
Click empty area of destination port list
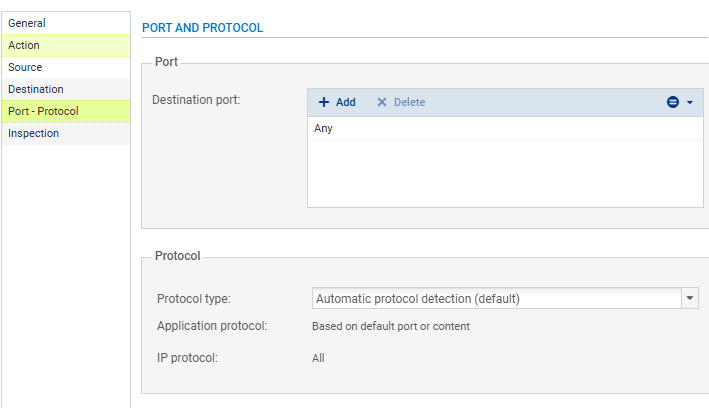point(500,175)
